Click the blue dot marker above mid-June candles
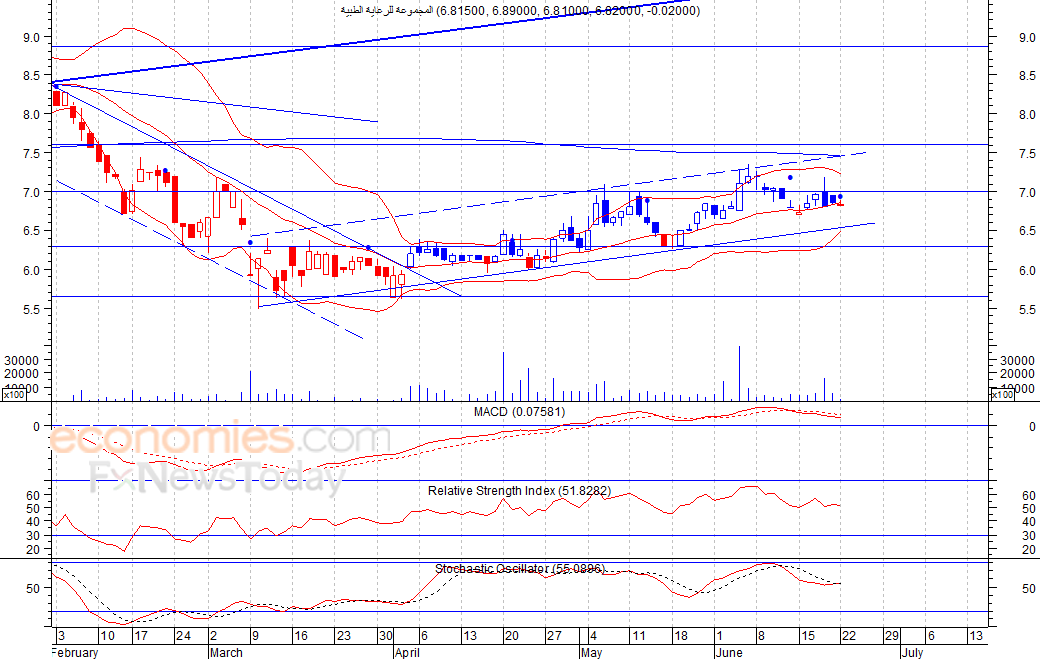The image size is (1040, 659). click(790, 177)
